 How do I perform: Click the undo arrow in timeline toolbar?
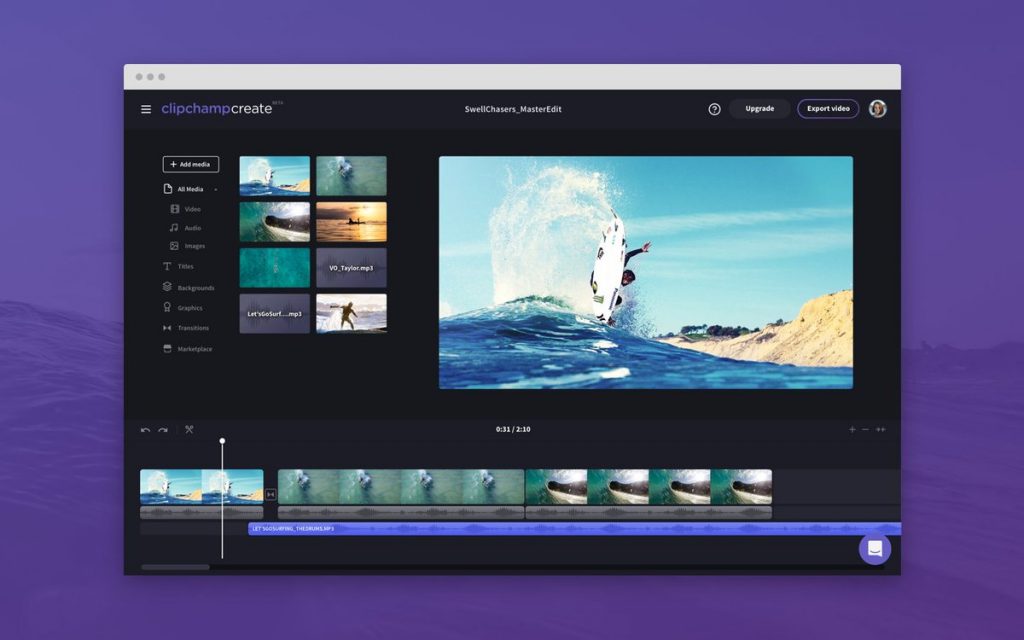click(145, 430)
